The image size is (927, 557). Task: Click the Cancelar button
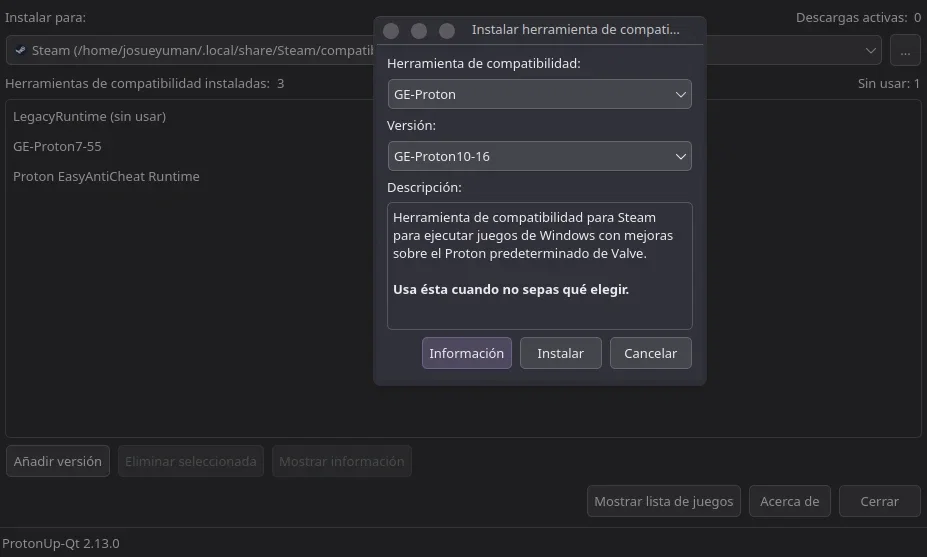point(650,353)
